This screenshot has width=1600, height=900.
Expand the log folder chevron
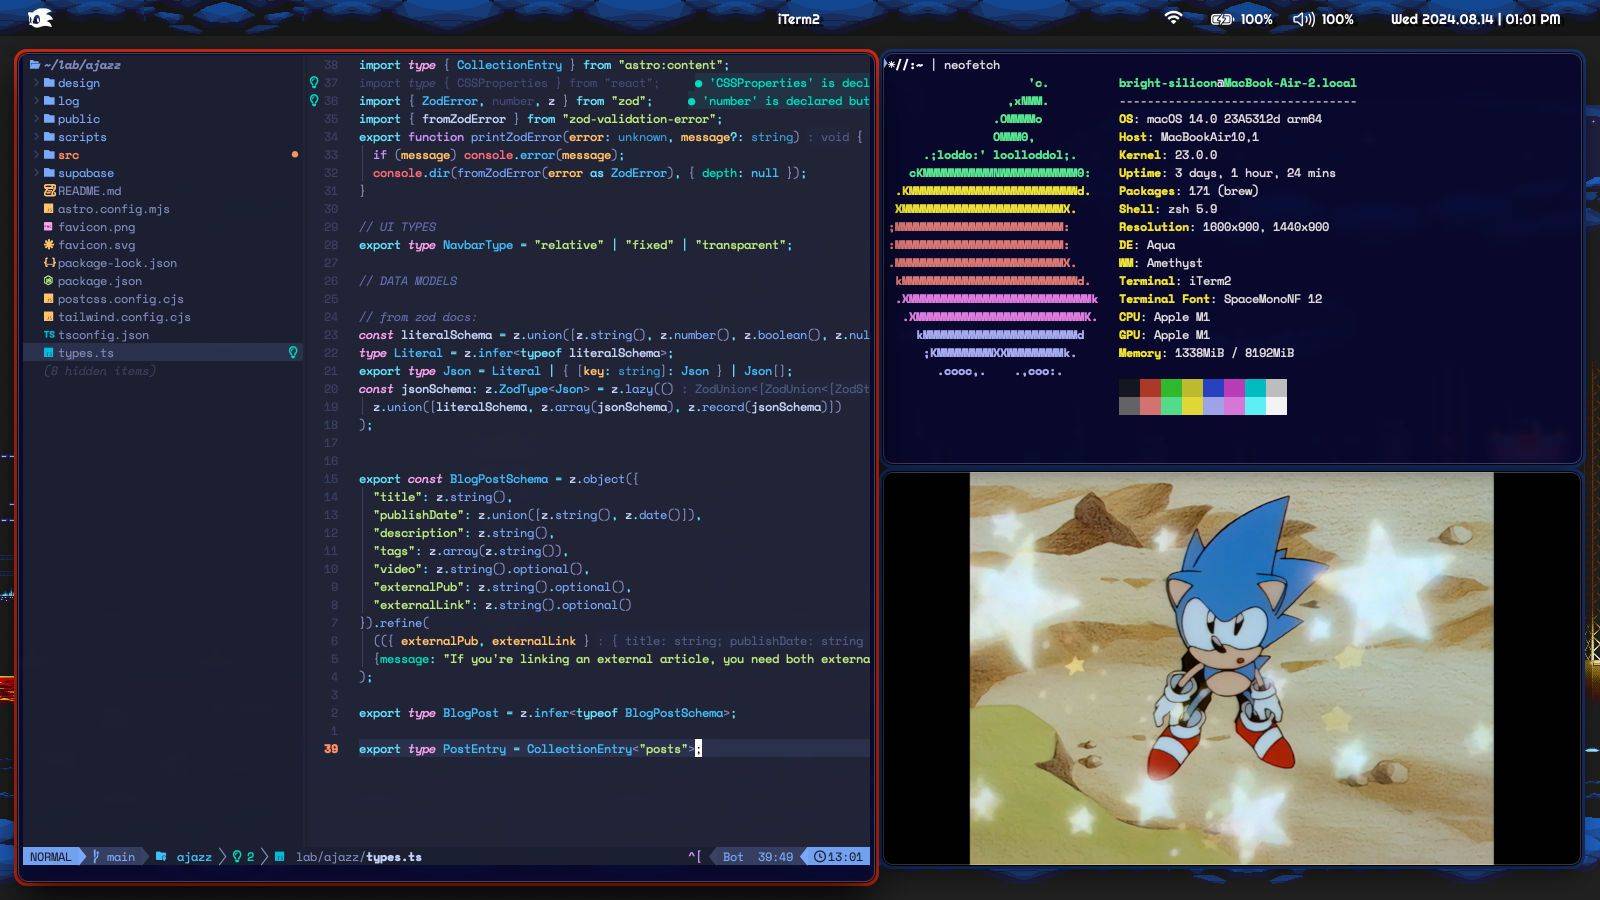(x=36, y=101)
